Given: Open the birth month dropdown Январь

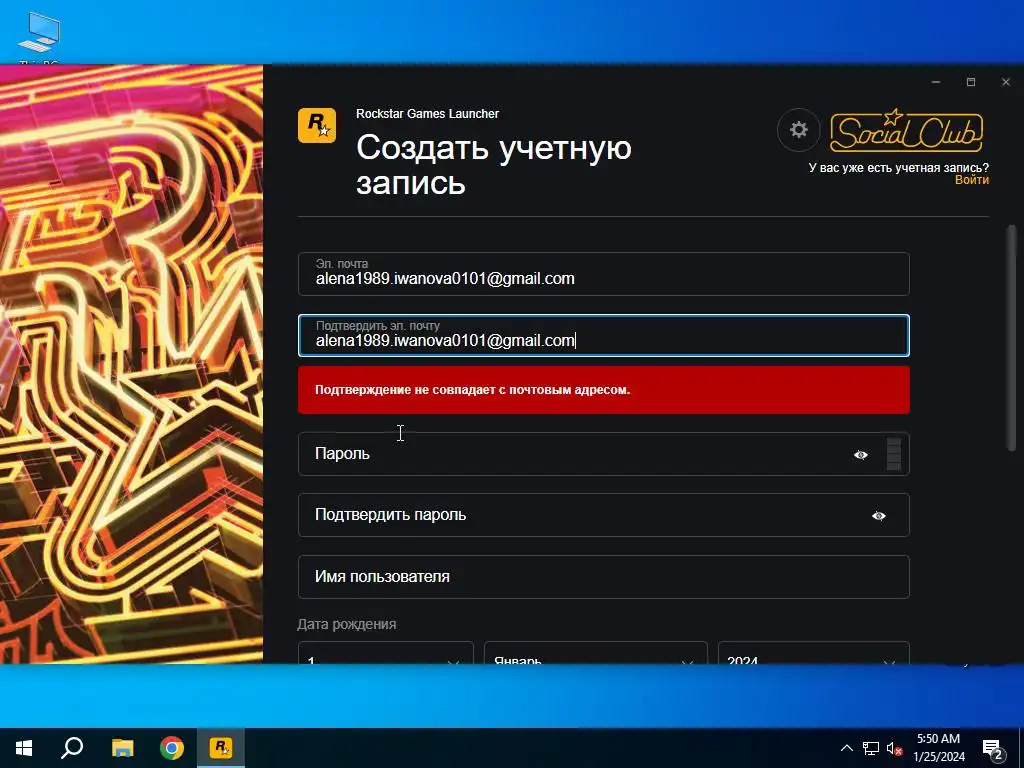Looking at the screenshot, I should 596,653.
